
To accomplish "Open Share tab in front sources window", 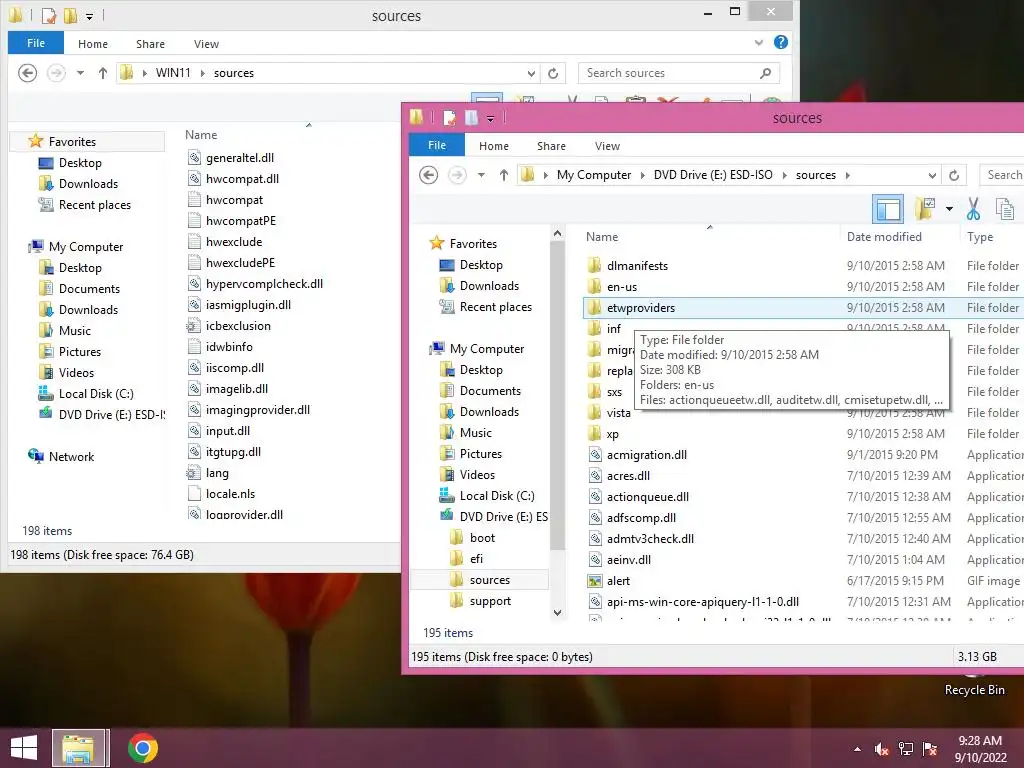I will [551, 146].
